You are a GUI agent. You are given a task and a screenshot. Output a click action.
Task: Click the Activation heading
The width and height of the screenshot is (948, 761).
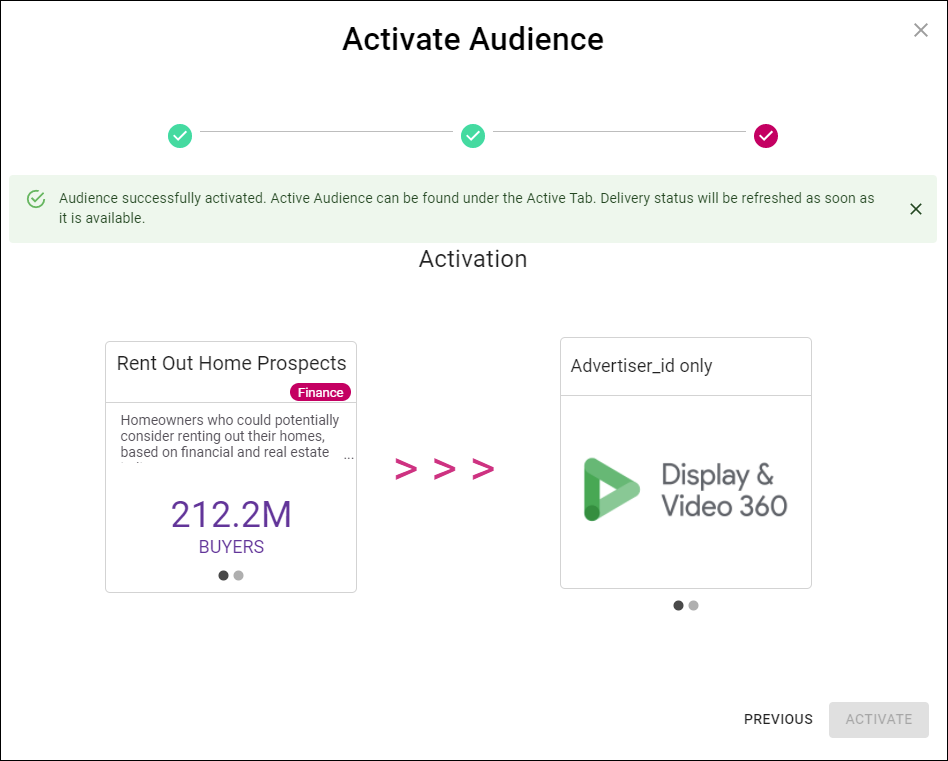tap(473, 259)
